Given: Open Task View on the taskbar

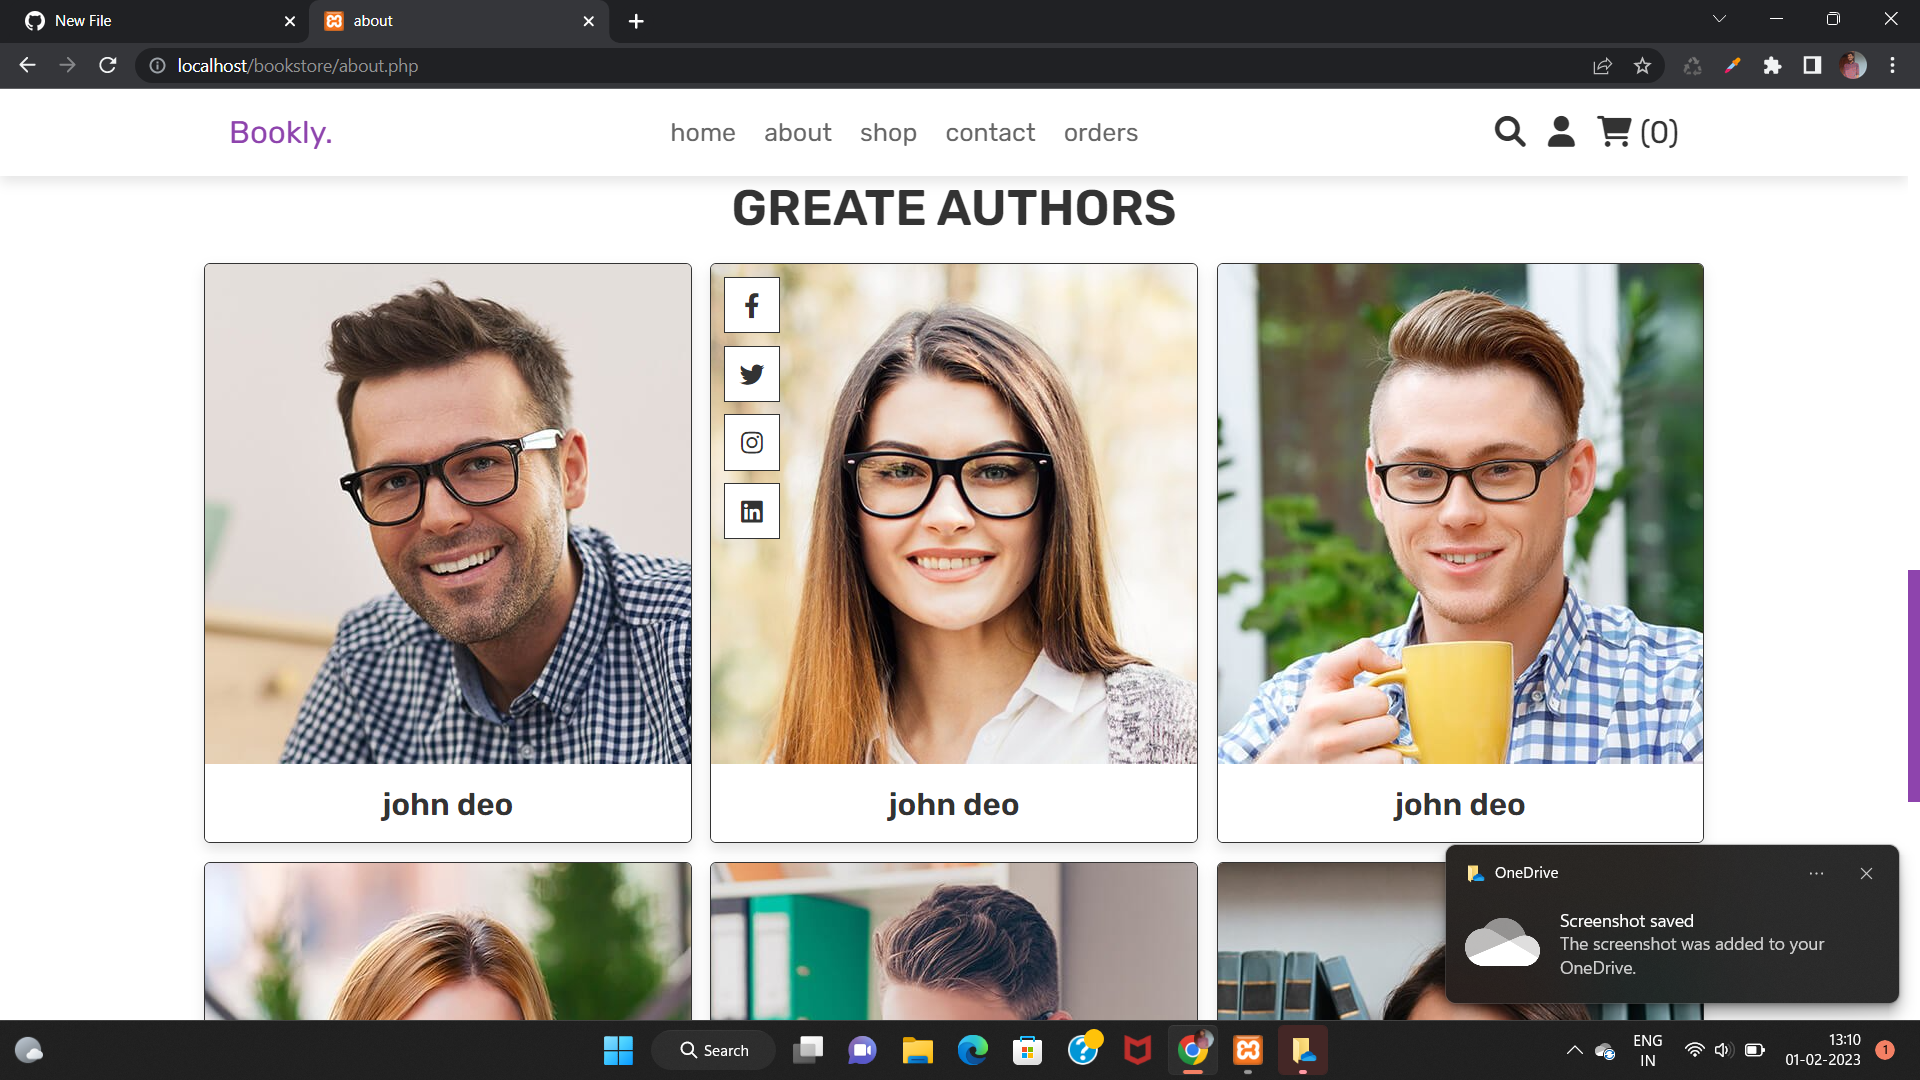Looking at the screenshot, I should click(807, 1050).
